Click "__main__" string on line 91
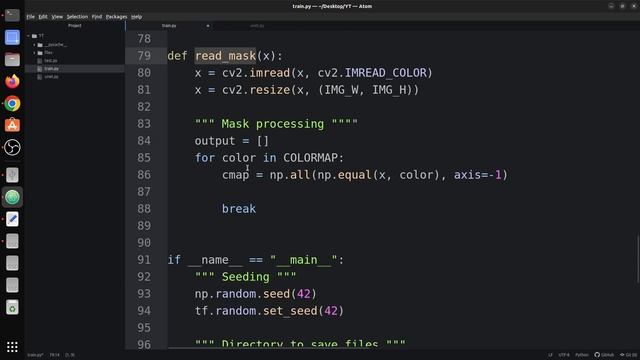This screenshot has width=640, height=360. point(304,260)
